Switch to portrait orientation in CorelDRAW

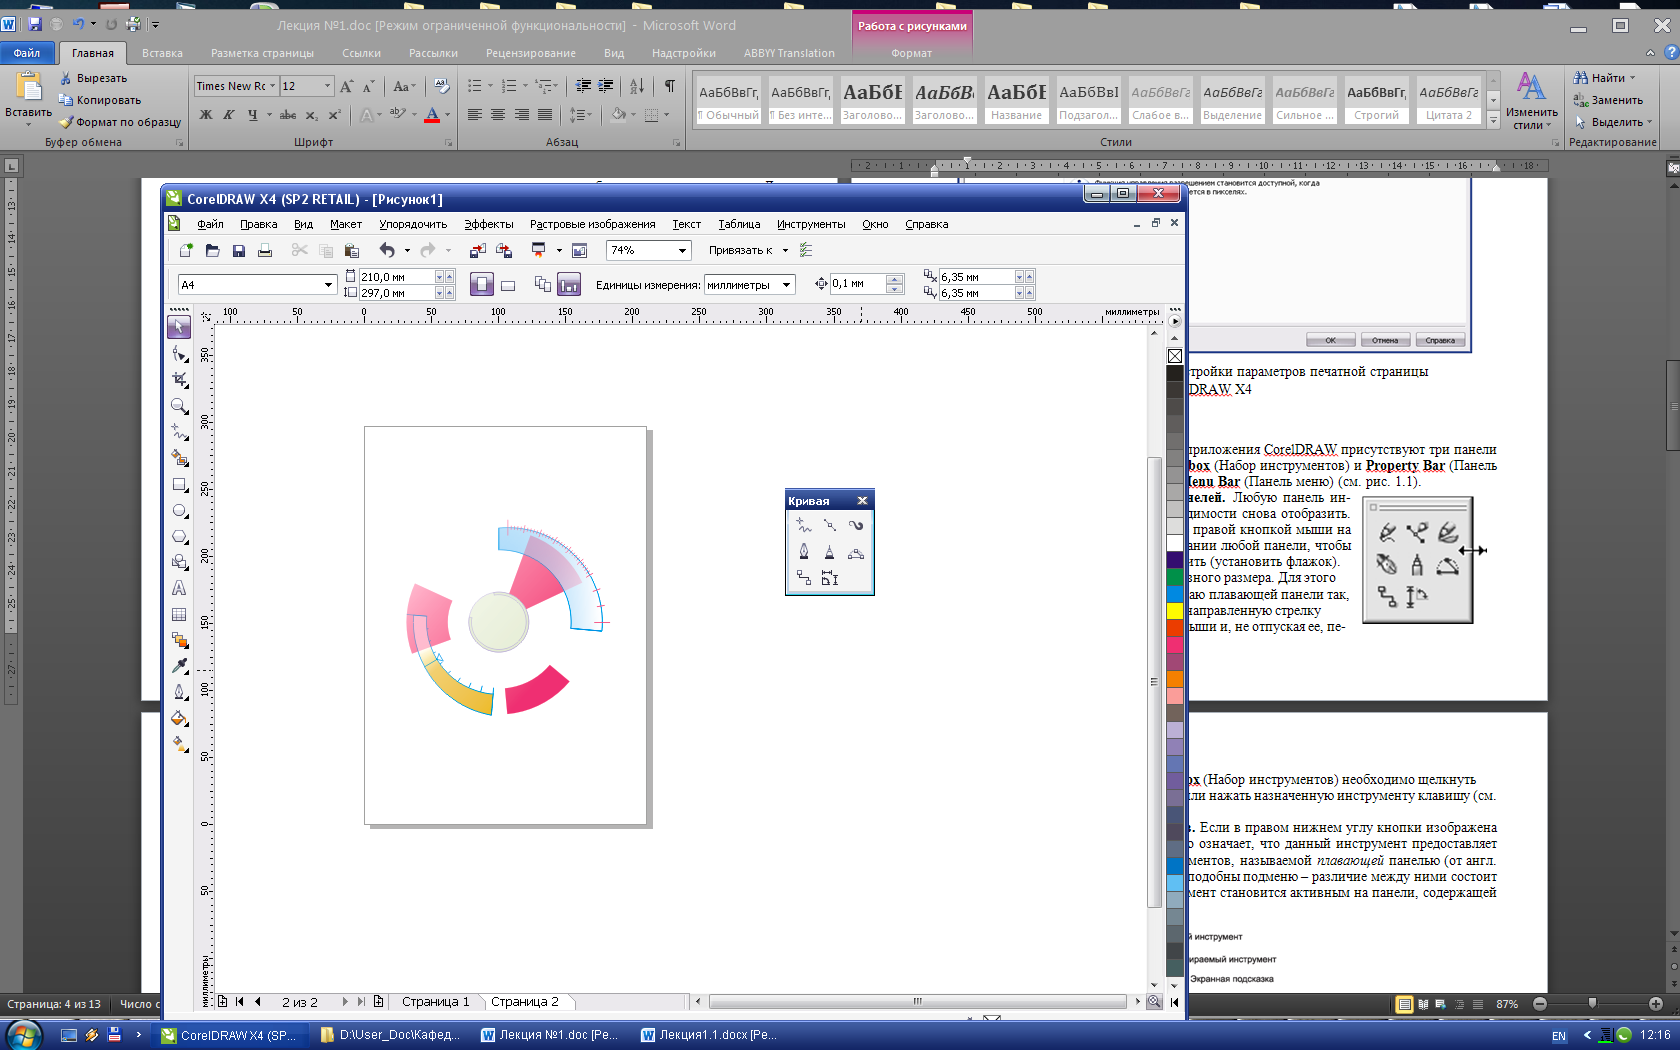pyautogui.click(x=481, y=285)
